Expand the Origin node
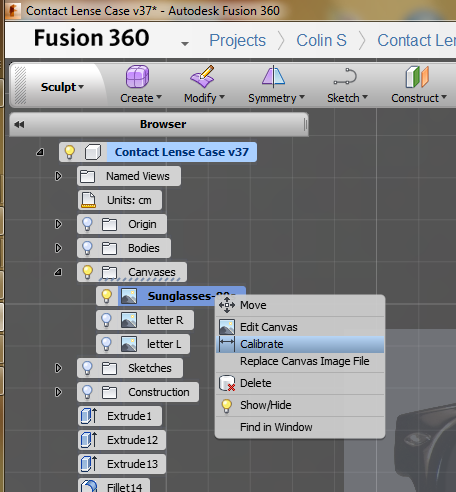456x492 pixels. click(58, 224)
